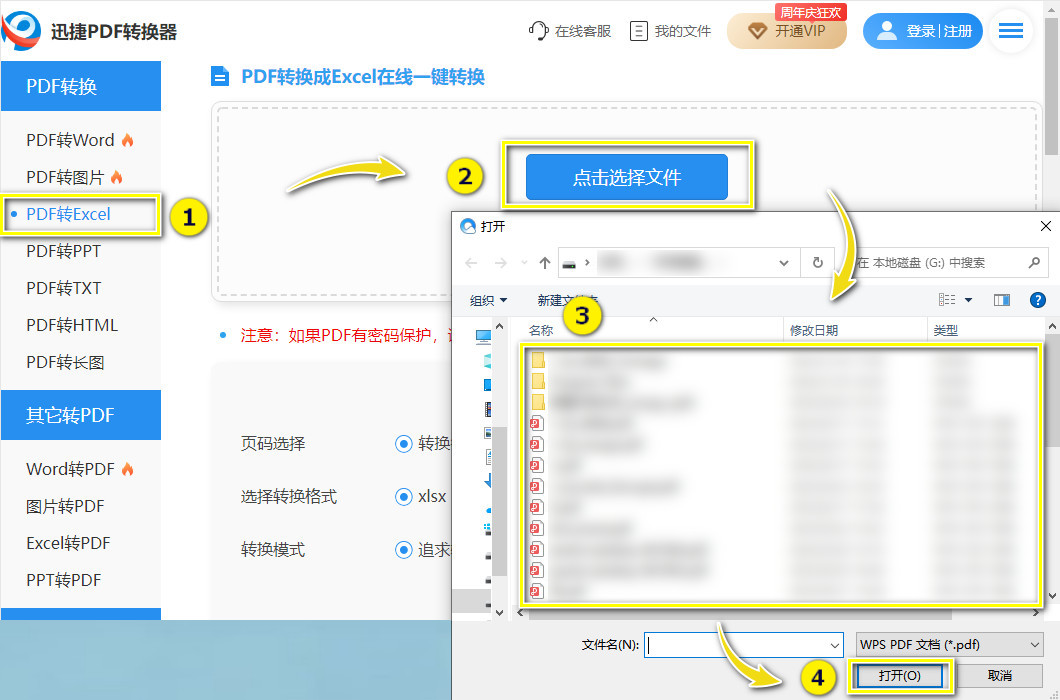The image size is (1060, 700).
Task: Click the 文件名 text input field
Action: click(x=736, y=645)
